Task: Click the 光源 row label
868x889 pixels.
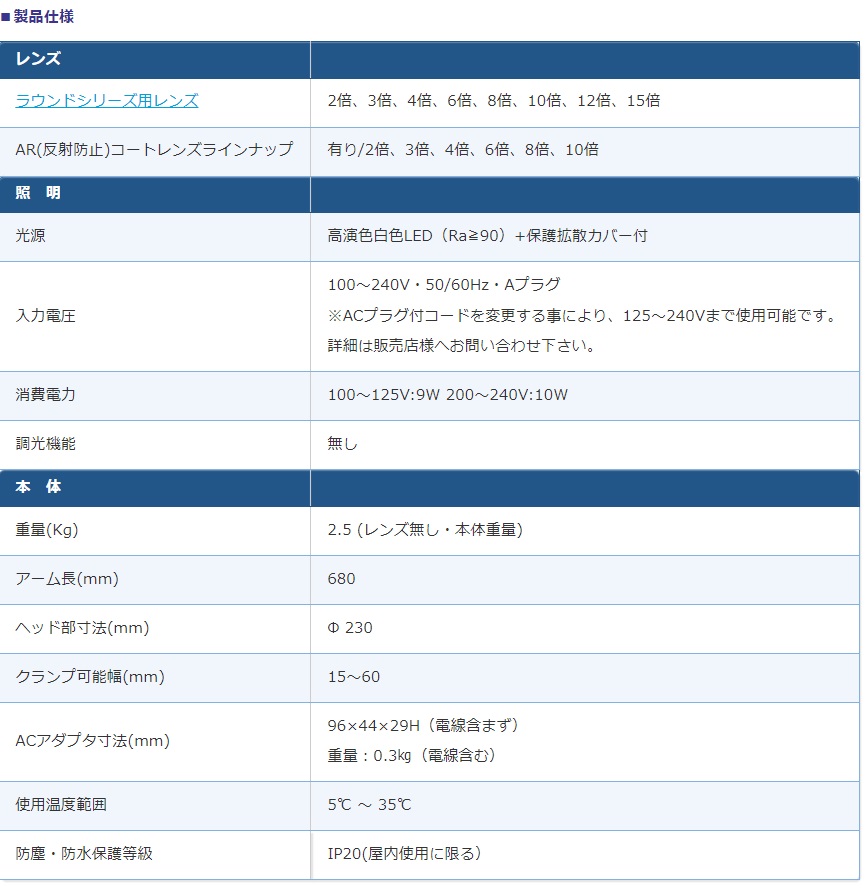Action: 30,235
